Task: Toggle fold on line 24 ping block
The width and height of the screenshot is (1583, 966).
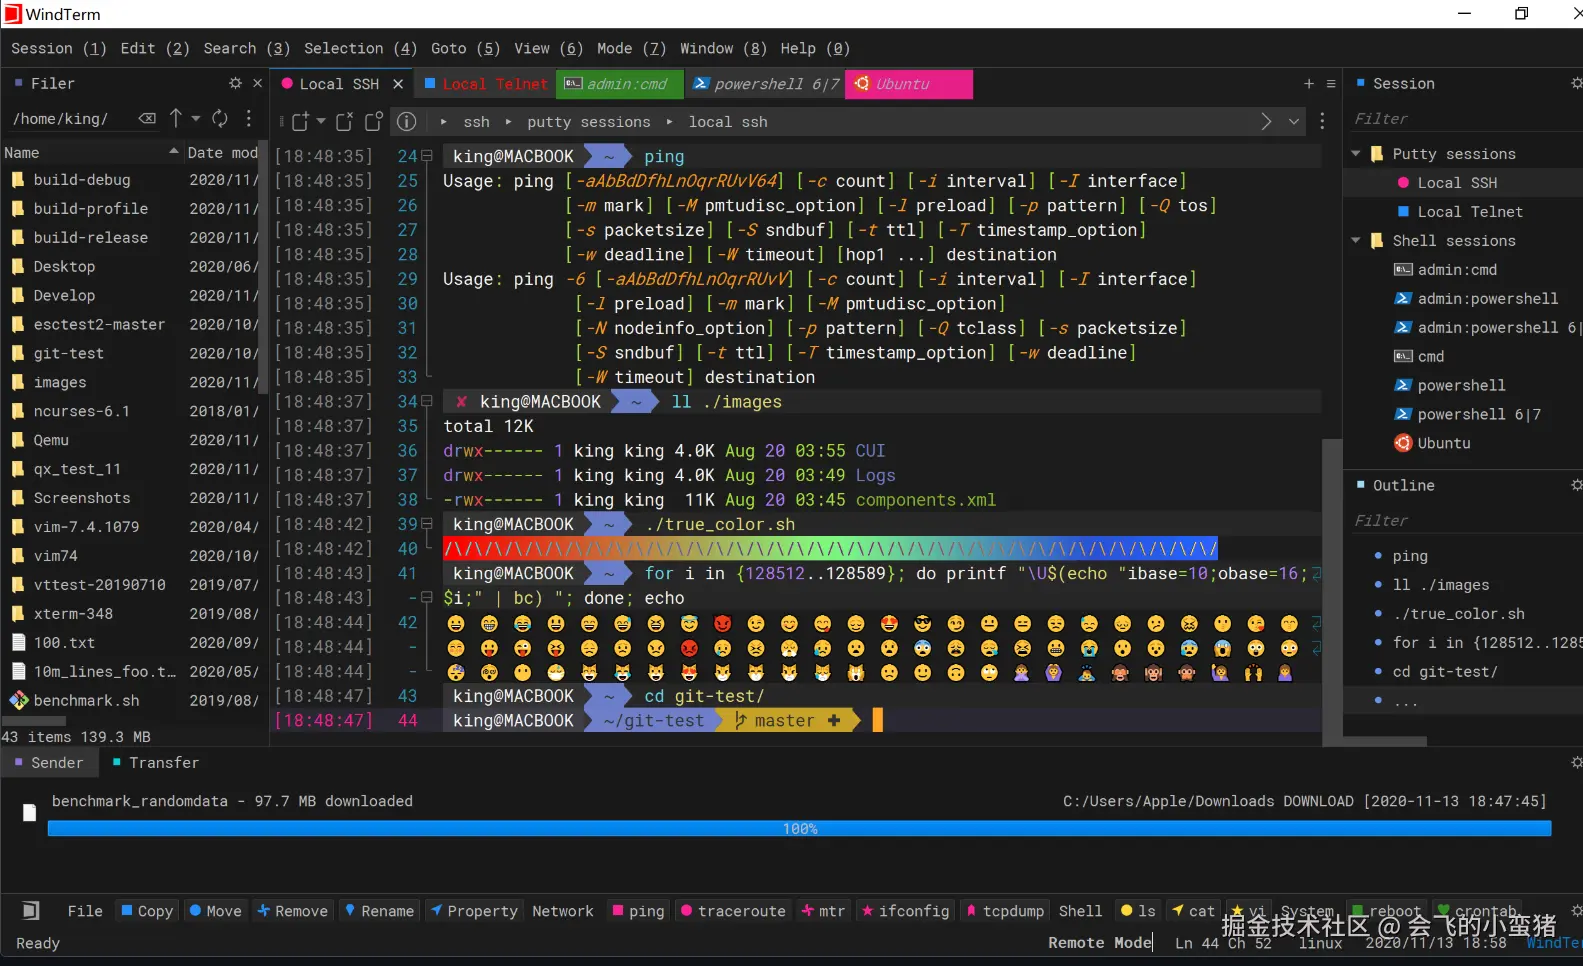Action: (427, 156)
